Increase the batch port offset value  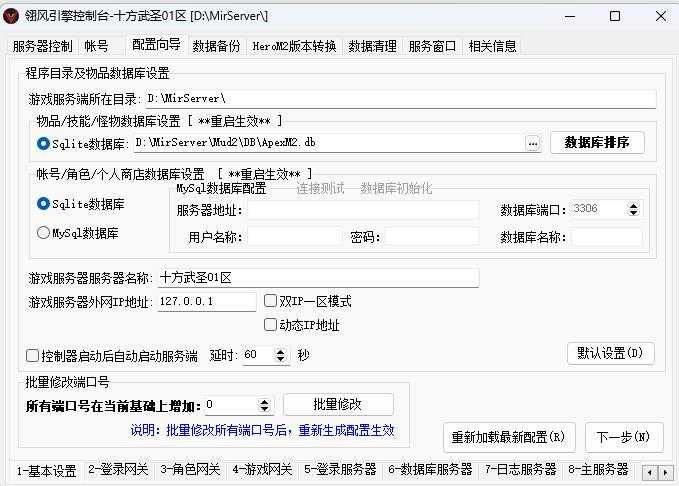coord(264,402)
